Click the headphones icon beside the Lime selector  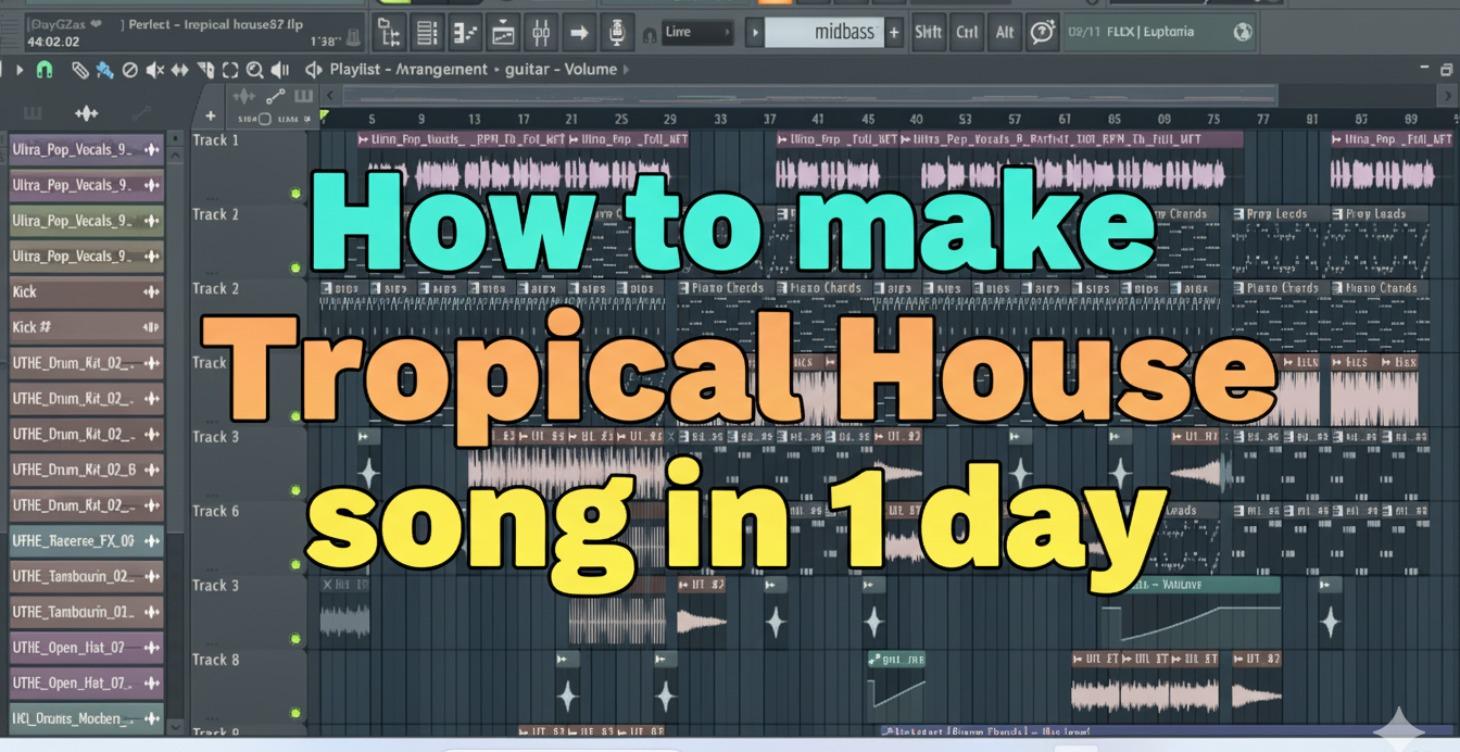[649, 35]
